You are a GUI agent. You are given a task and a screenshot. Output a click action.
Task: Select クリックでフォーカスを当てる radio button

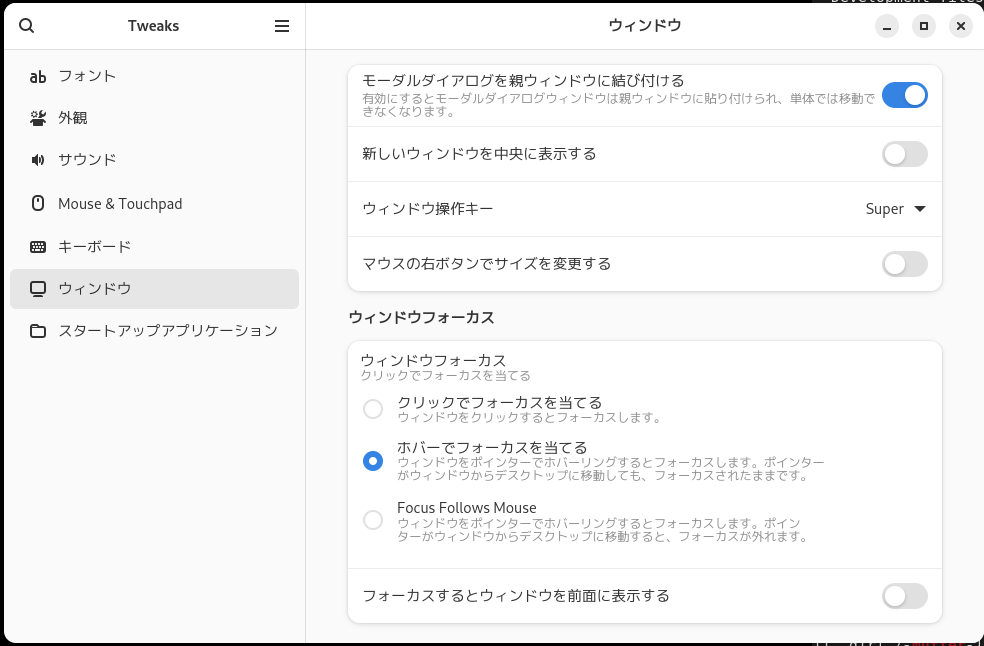pos(373,409)
